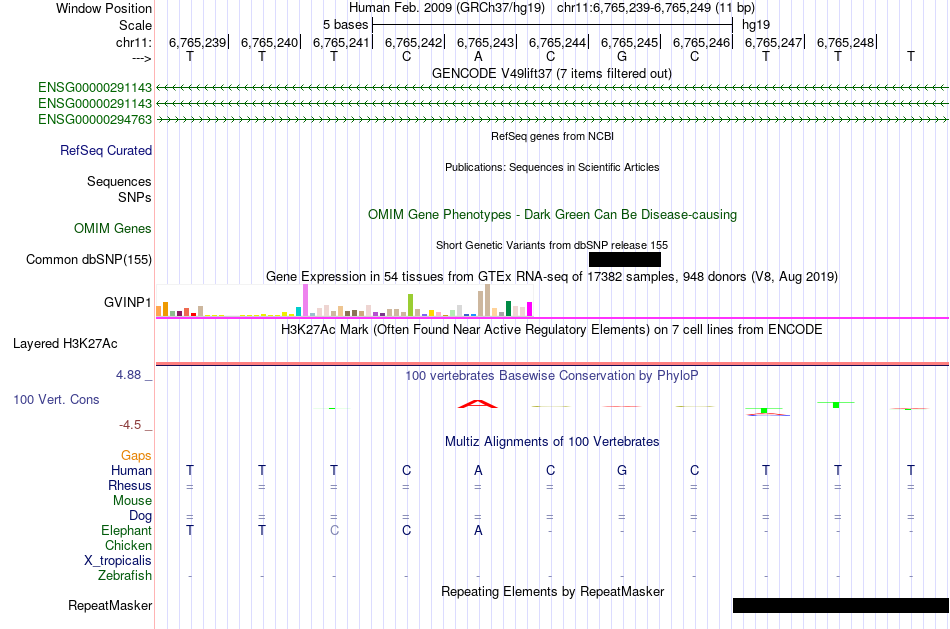The width and height of the screenshot is (950, 629).
Task: Select the GVINP1 expression label
Action: tap(127, 302)
